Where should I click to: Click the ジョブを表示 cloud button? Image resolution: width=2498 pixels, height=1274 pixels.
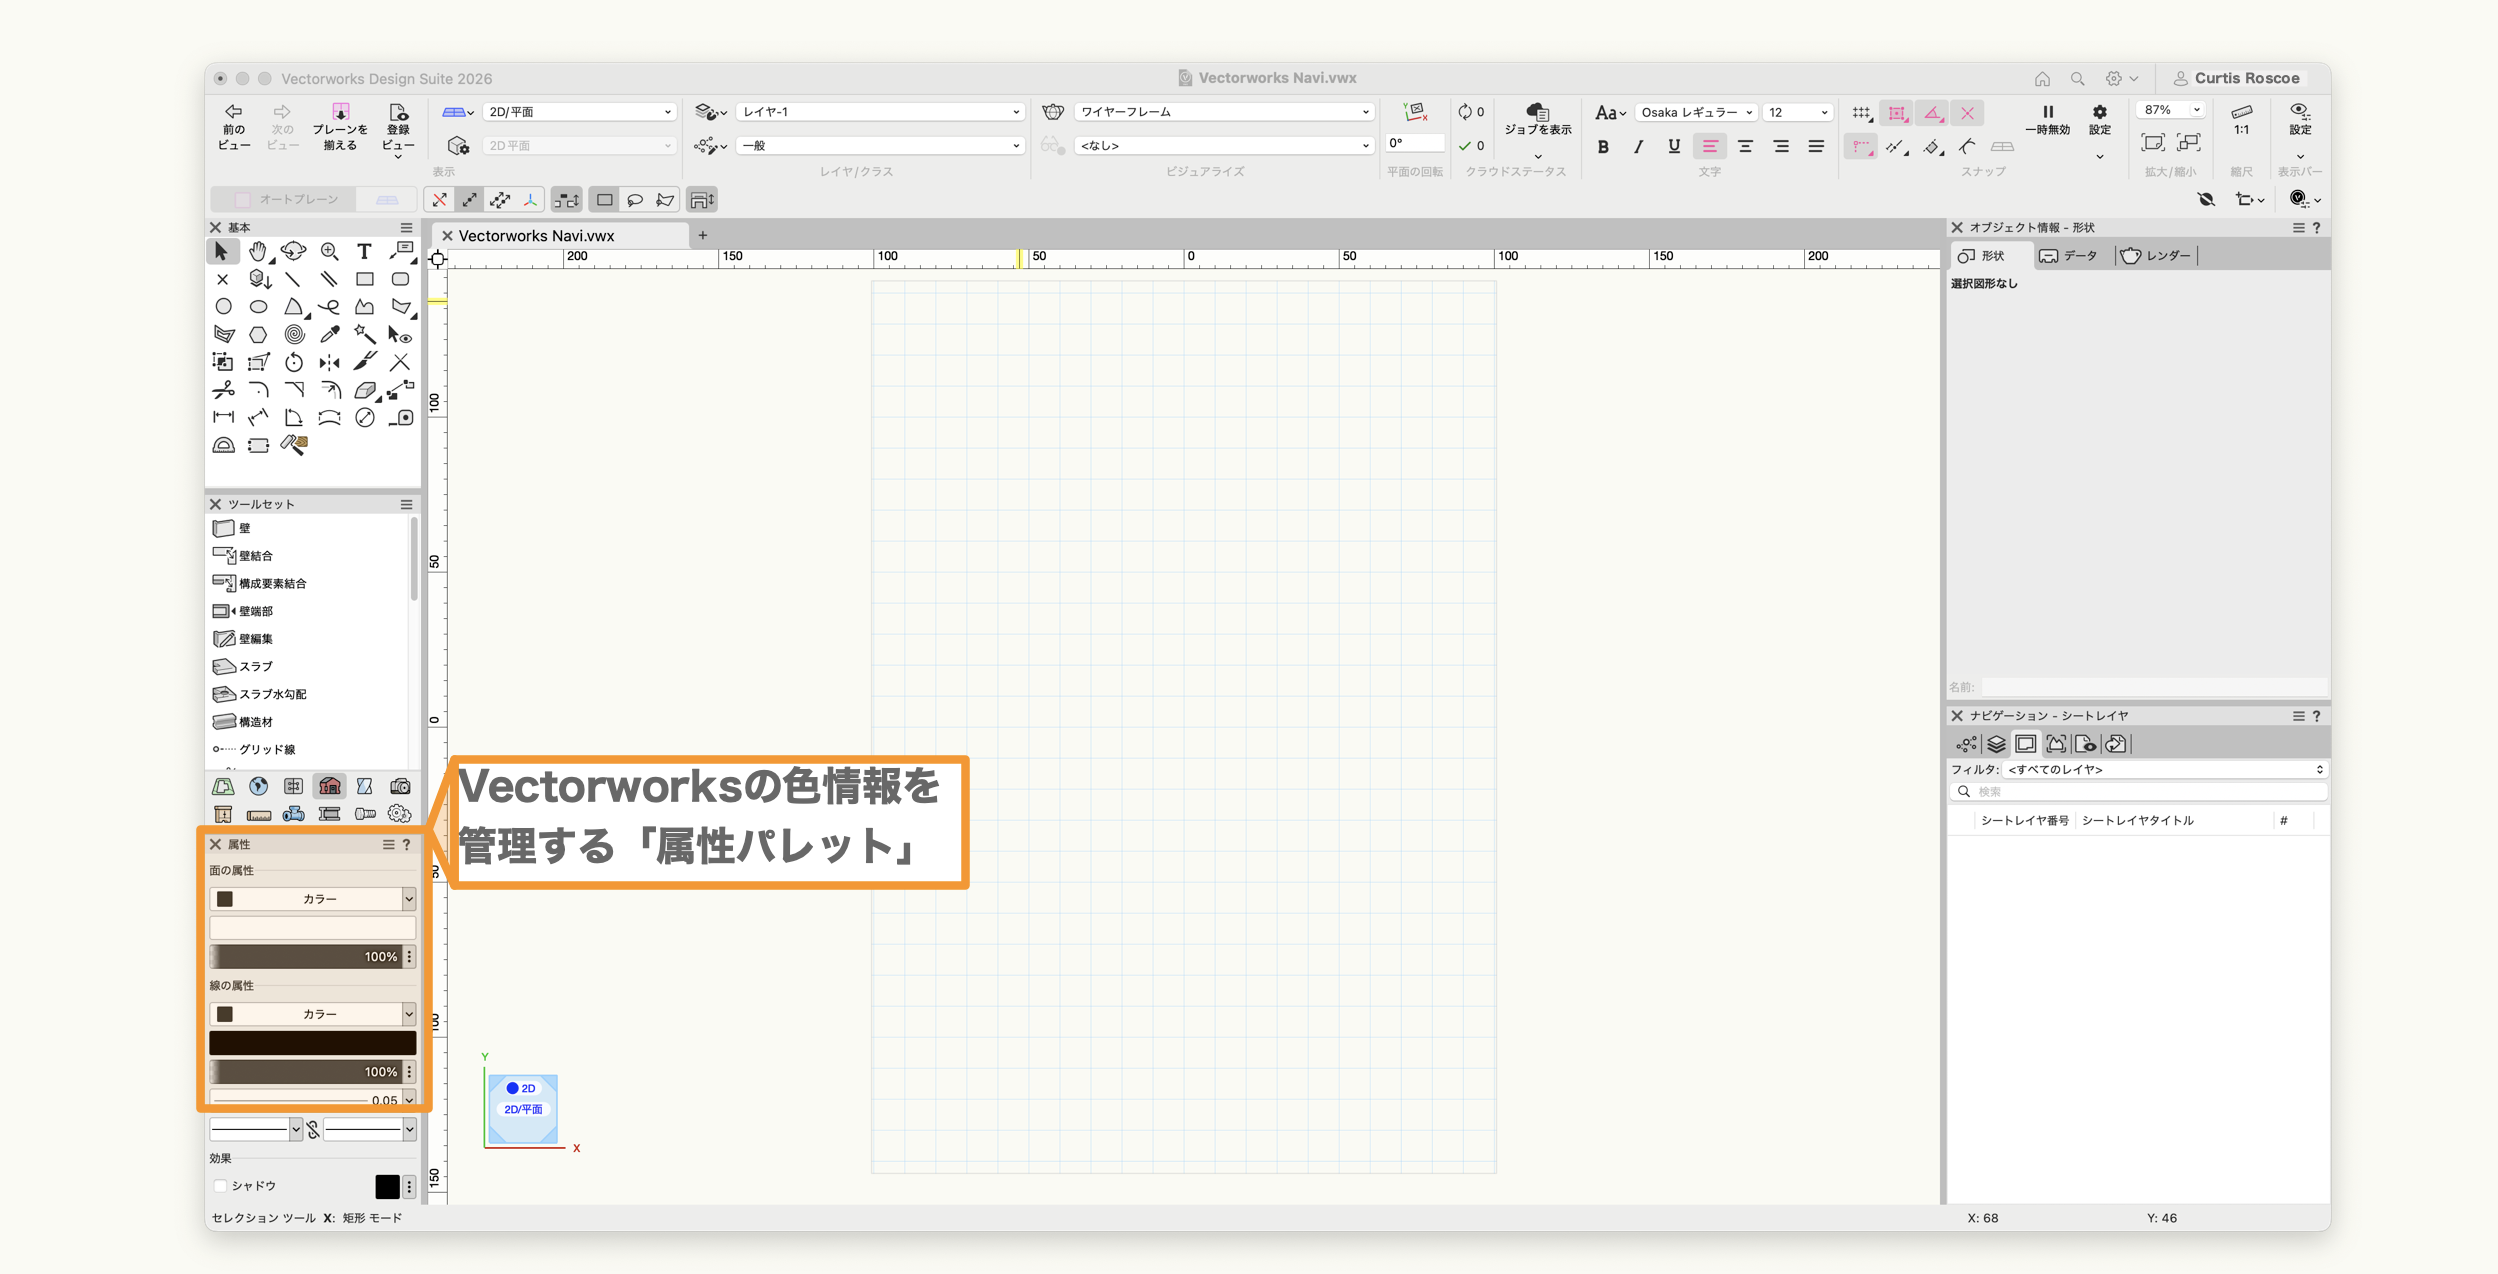pyautogui.click(x=1537, y=120)
